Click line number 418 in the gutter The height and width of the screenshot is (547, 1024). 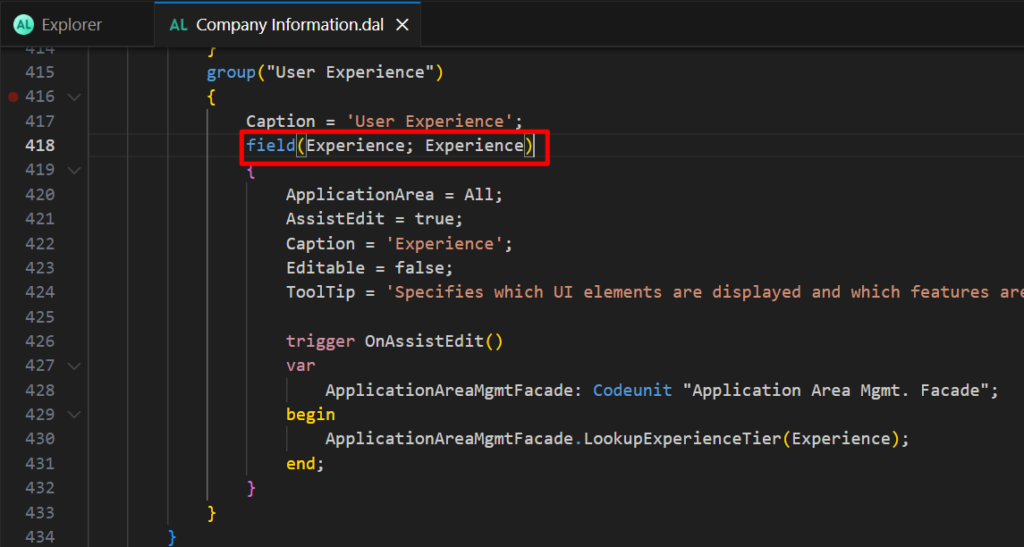pos(39,146)
